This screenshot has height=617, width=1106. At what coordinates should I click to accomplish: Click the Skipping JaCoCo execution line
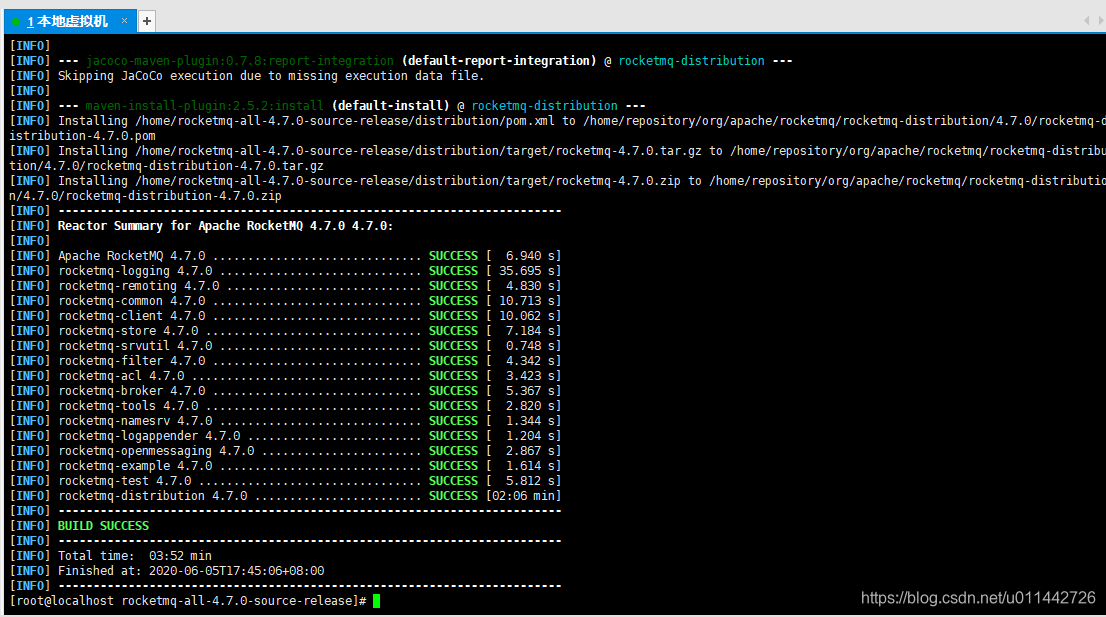[x=247, y=76]
